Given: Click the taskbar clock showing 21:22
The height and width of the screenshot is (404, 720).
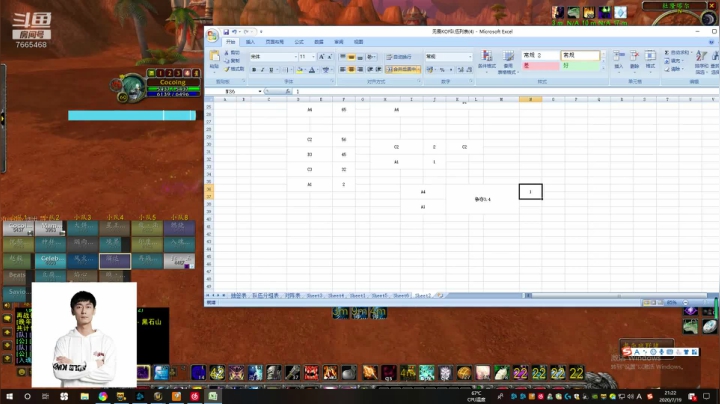Looking at the screenshot, I should (x=670, y=396).
